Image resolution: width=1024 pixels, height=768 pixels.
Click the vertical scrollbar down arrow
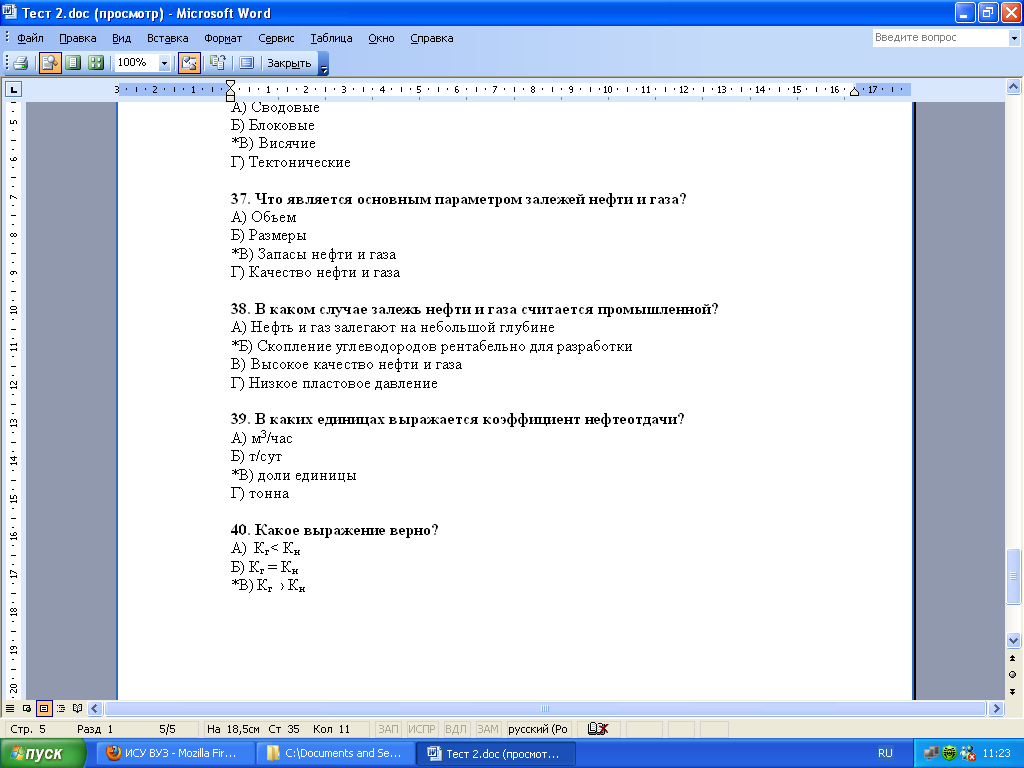1014,641
